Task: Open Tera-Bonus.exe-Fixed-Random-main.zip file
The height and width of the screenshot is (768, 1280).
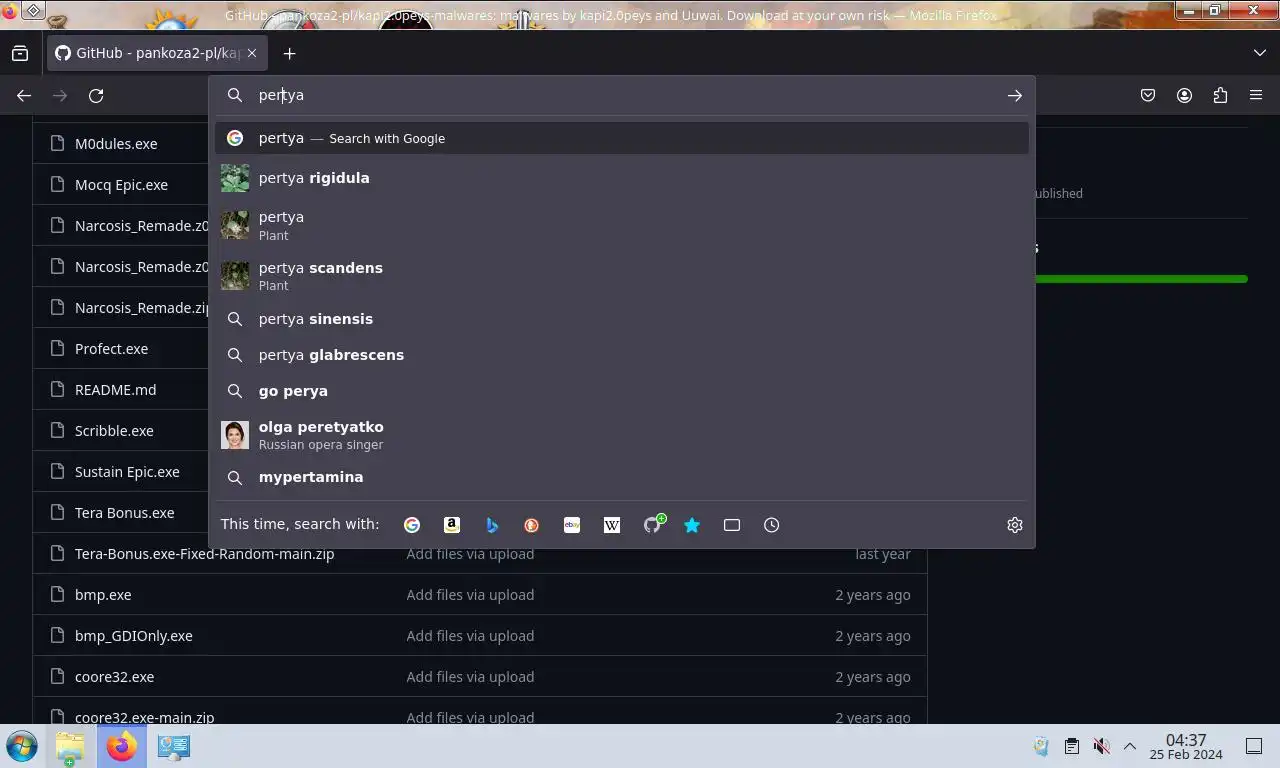Action: click(204, 553)
